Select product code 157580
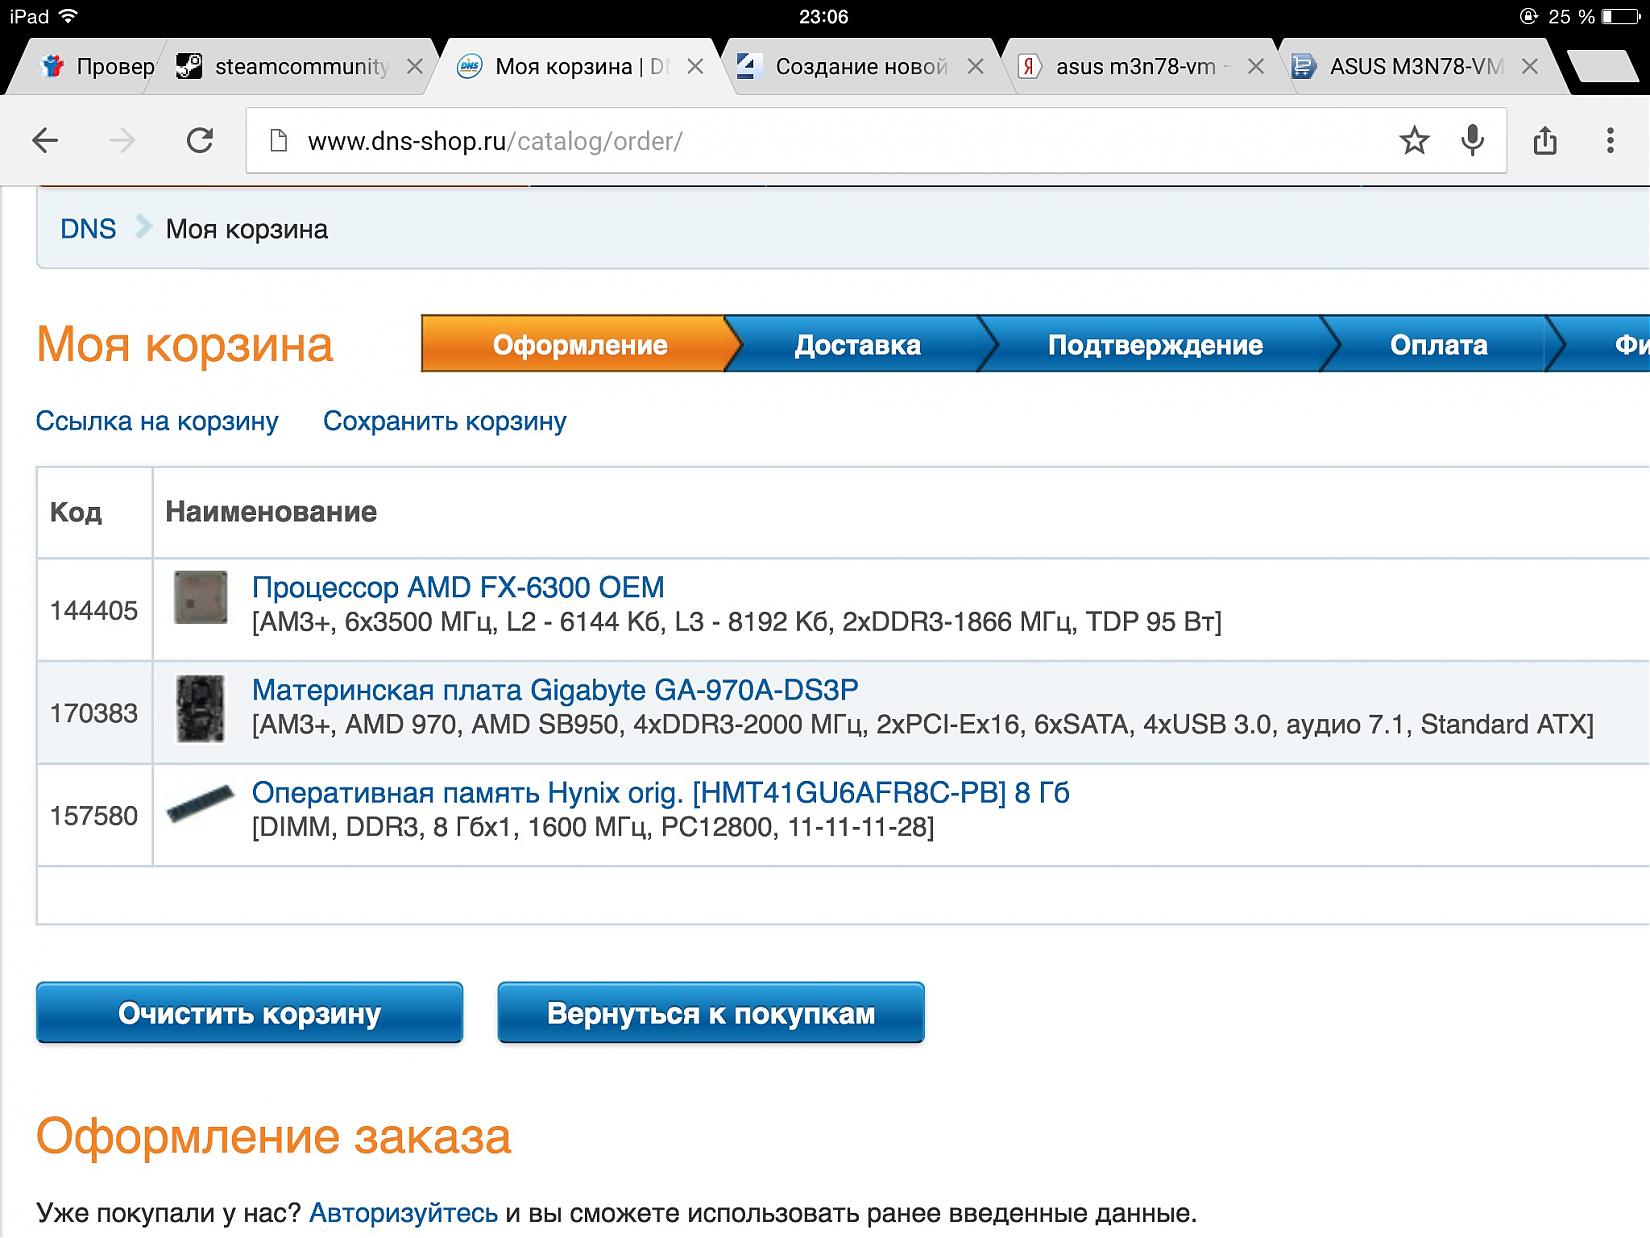This screenshot has width=1650, height=1238. [94, 816]
